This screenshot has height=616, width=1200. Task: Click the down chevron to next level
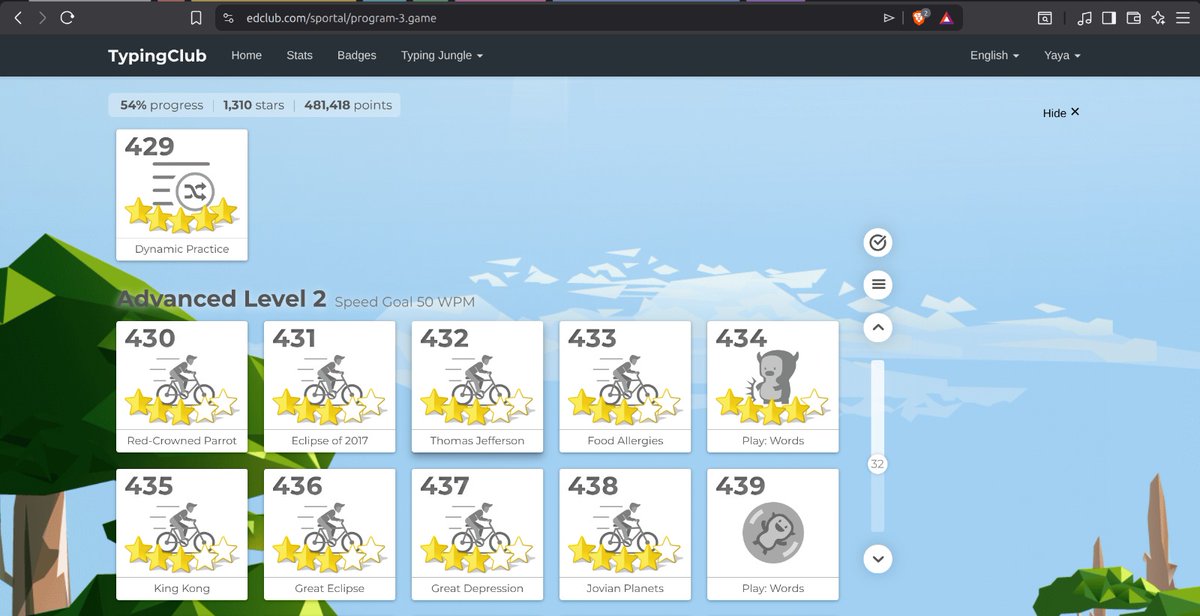point(878,558)
